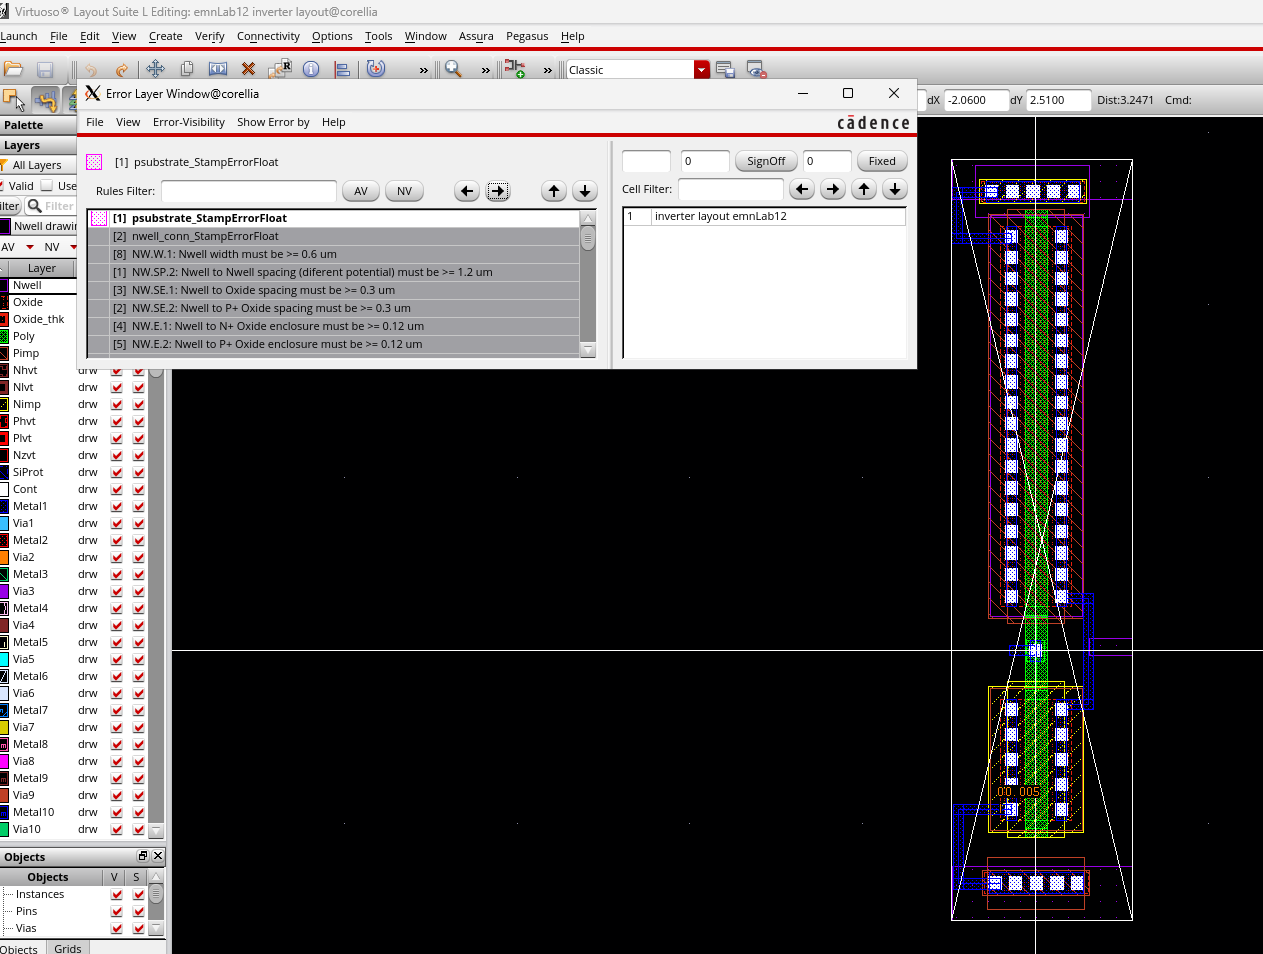Click Cell Filter right arrow button

tap(833, 189)
